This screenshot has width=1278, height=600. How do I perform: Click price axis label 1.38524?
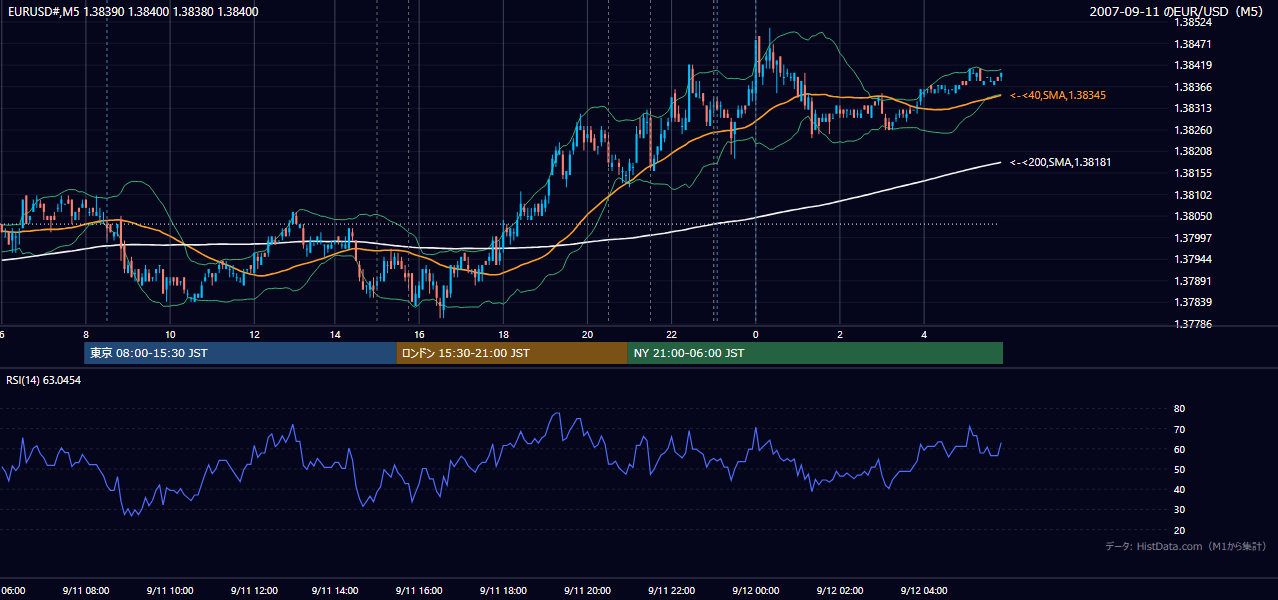pyautogui.click(x=1193, y=22)
